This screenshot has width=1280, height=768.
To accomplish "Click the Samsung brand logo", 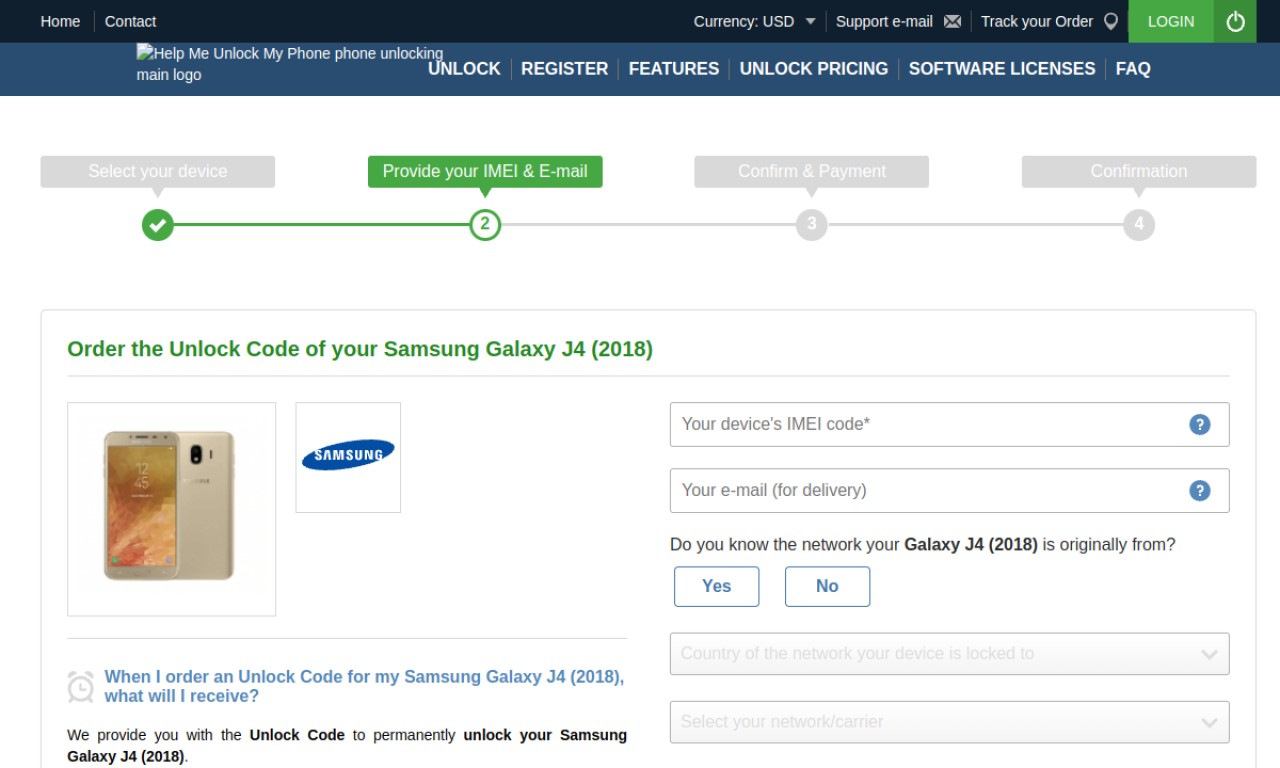I will coord(348,455).
